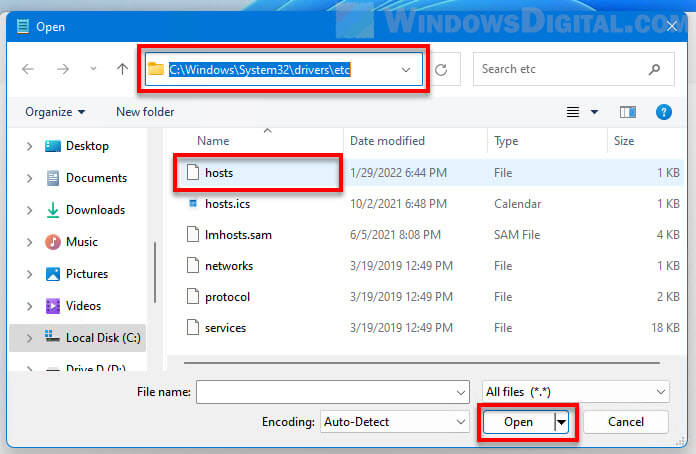
Task: Open the Encoding Auto-Detect dropdown
Action: point(395,422)
